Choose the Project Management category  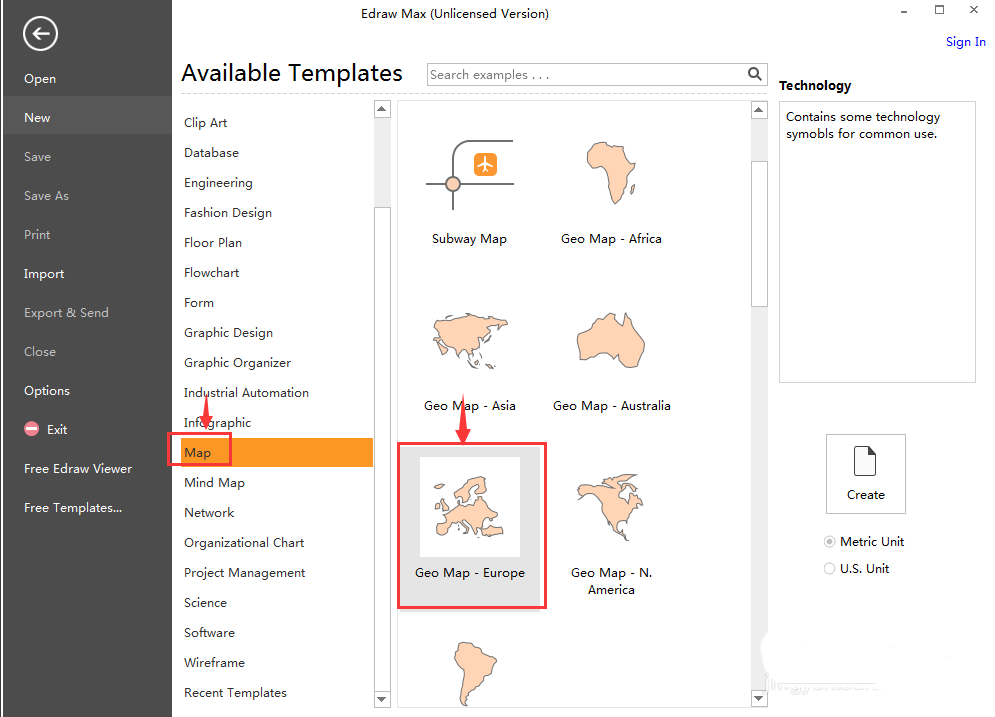point(244,573)
